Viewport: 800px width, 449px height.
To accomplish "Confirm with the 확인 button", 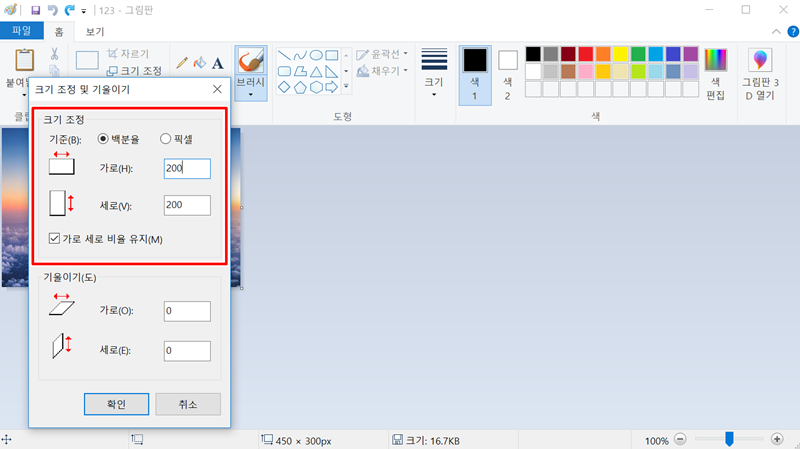I will pos(116,404).
